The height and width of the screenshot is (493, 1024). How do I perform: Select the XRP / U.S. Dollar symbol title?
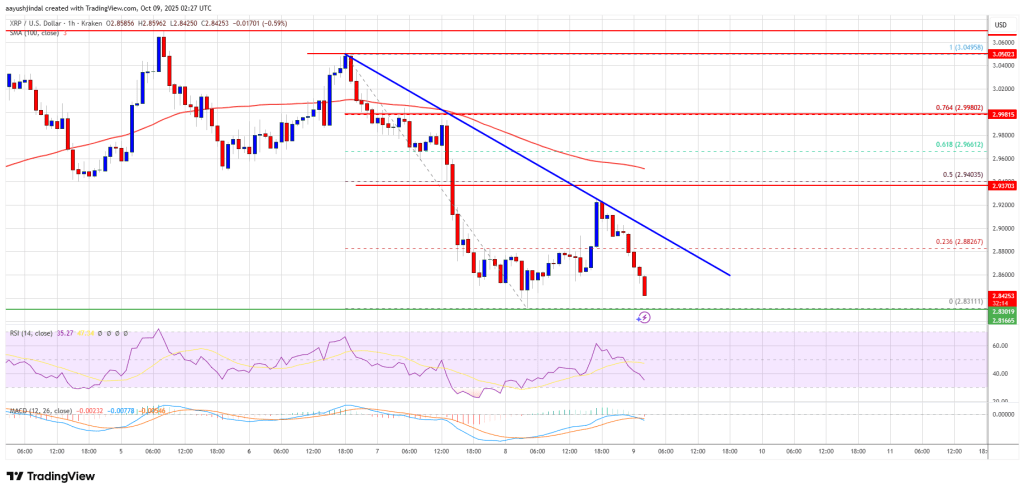[50, 19]
